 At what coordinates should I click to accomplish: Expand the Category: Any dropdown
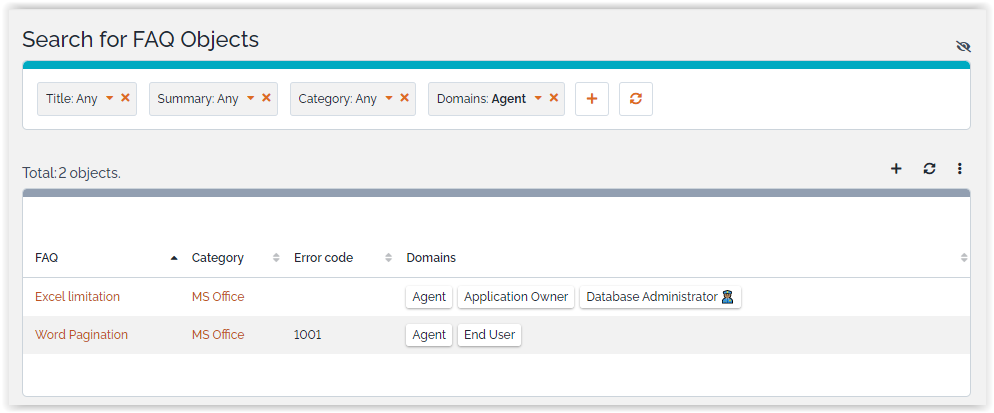point(389,98)
